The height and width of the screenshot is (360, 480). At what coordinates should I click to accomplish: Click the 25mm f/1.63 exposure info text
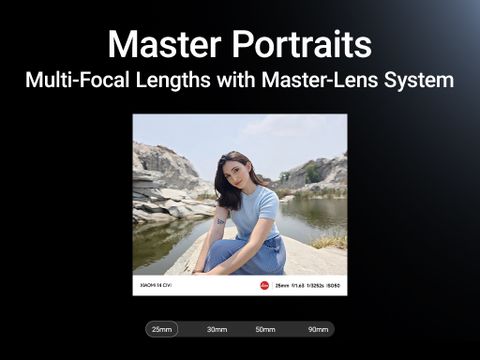(x=308, y=286)
